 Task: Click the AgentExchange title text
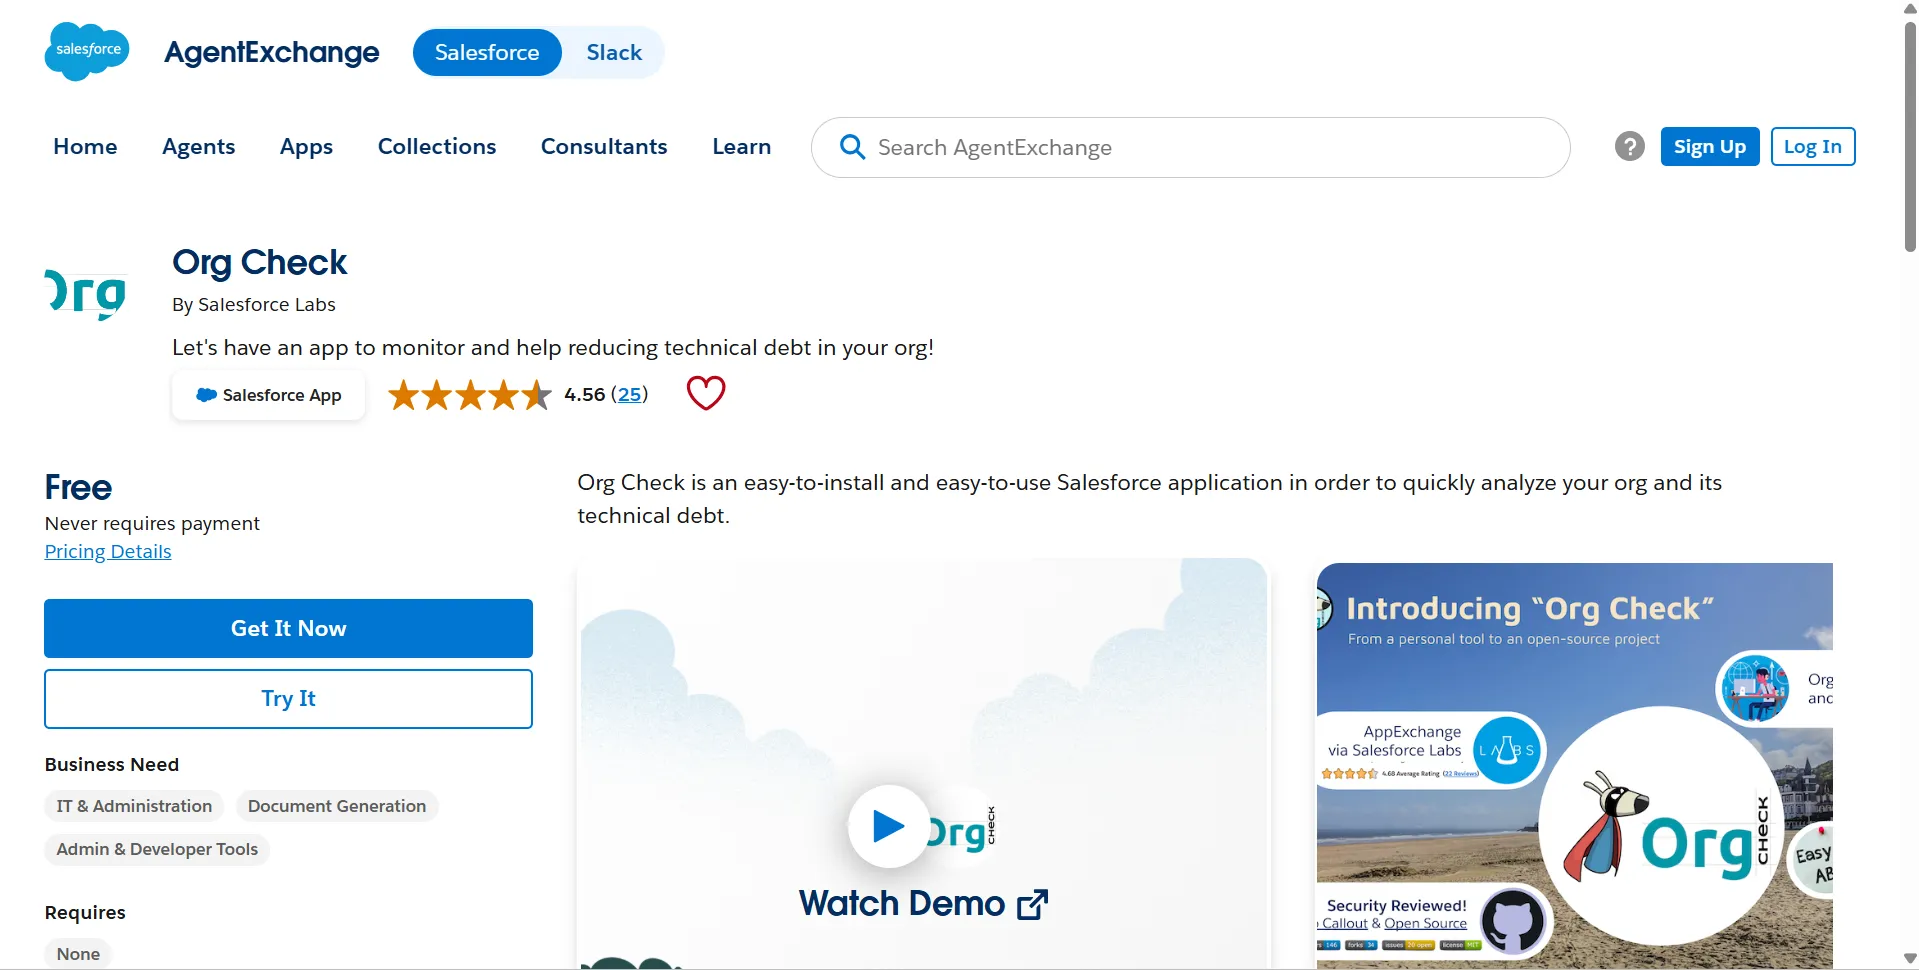click(x=272, y=52)
